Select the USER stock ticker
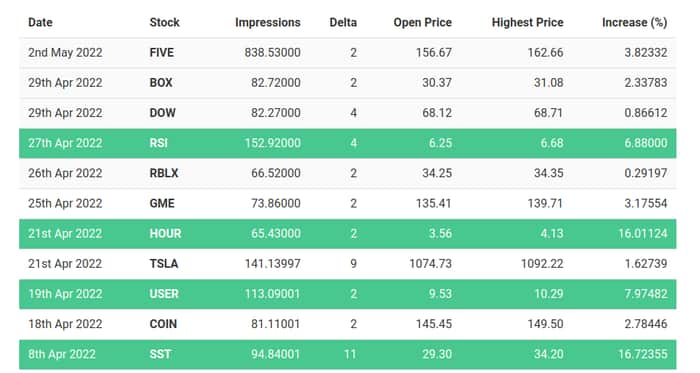This screenshot has width=700, height=373. coord(164,294)
